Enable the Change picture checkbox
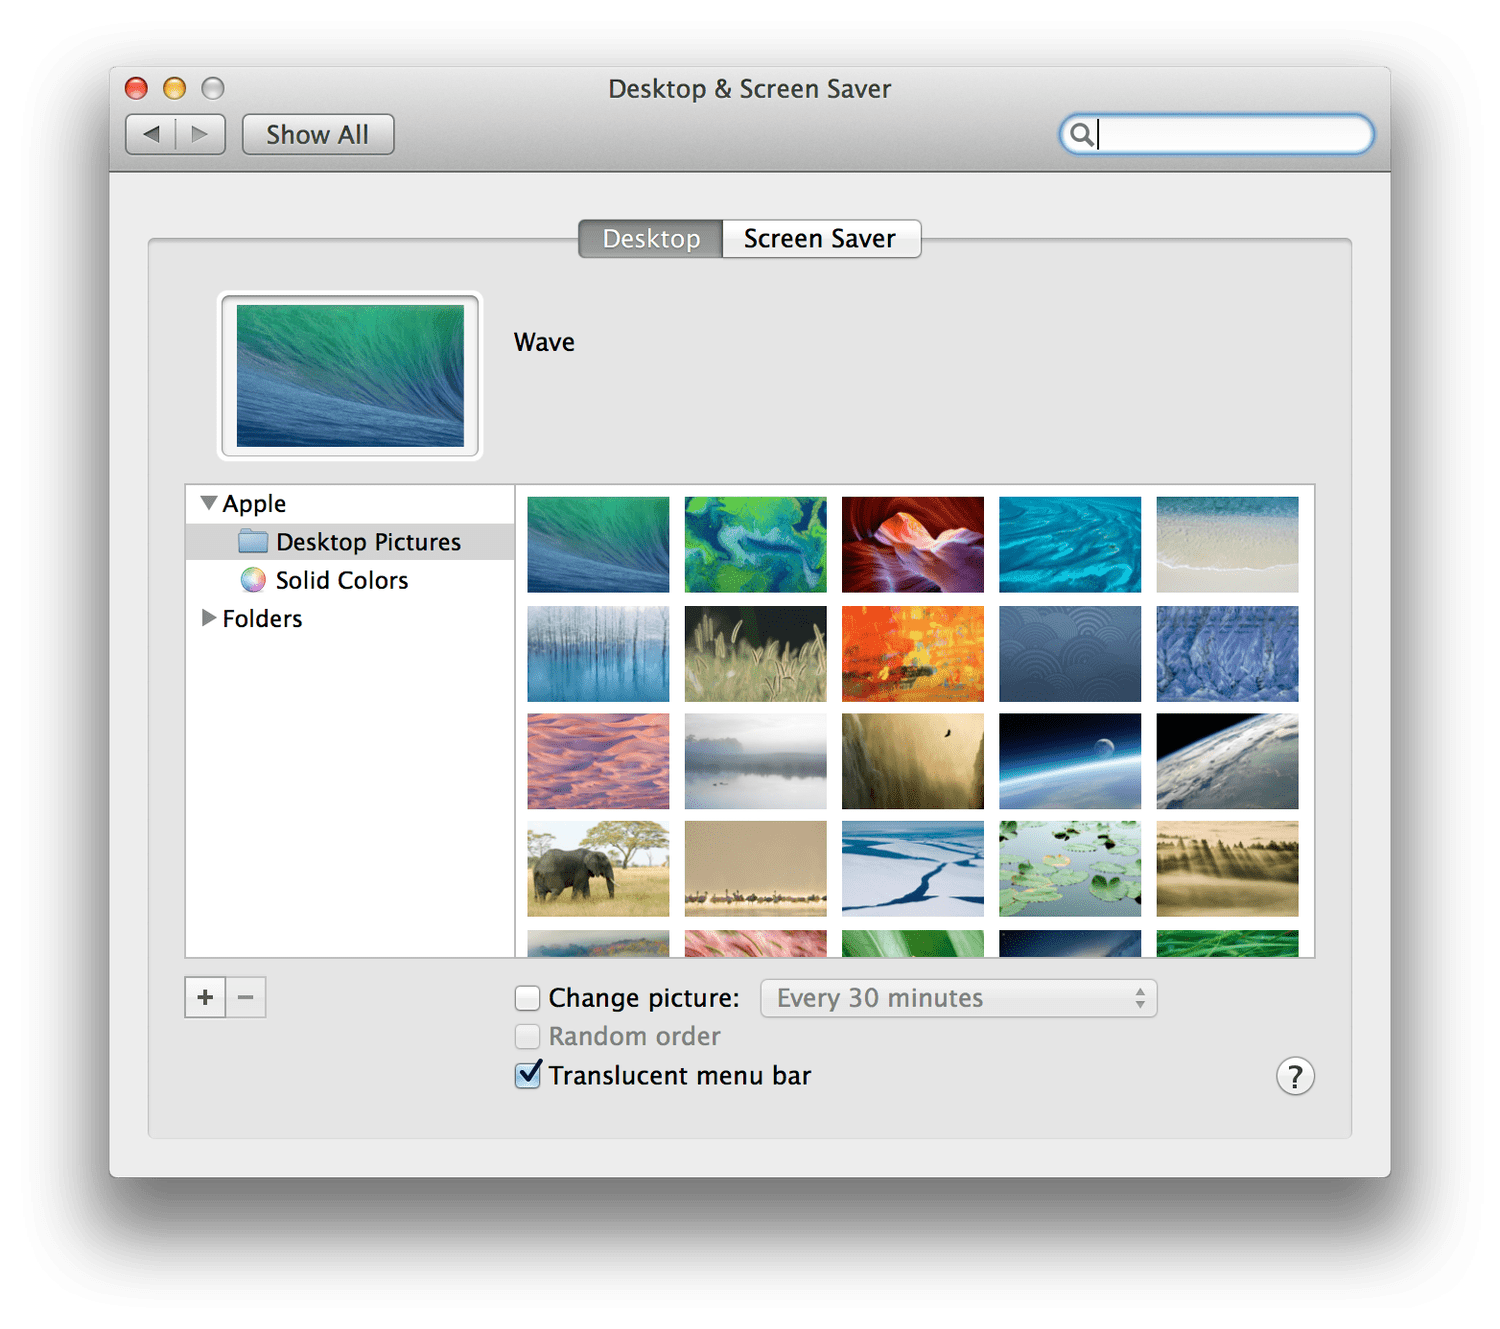 coord(527,998)
